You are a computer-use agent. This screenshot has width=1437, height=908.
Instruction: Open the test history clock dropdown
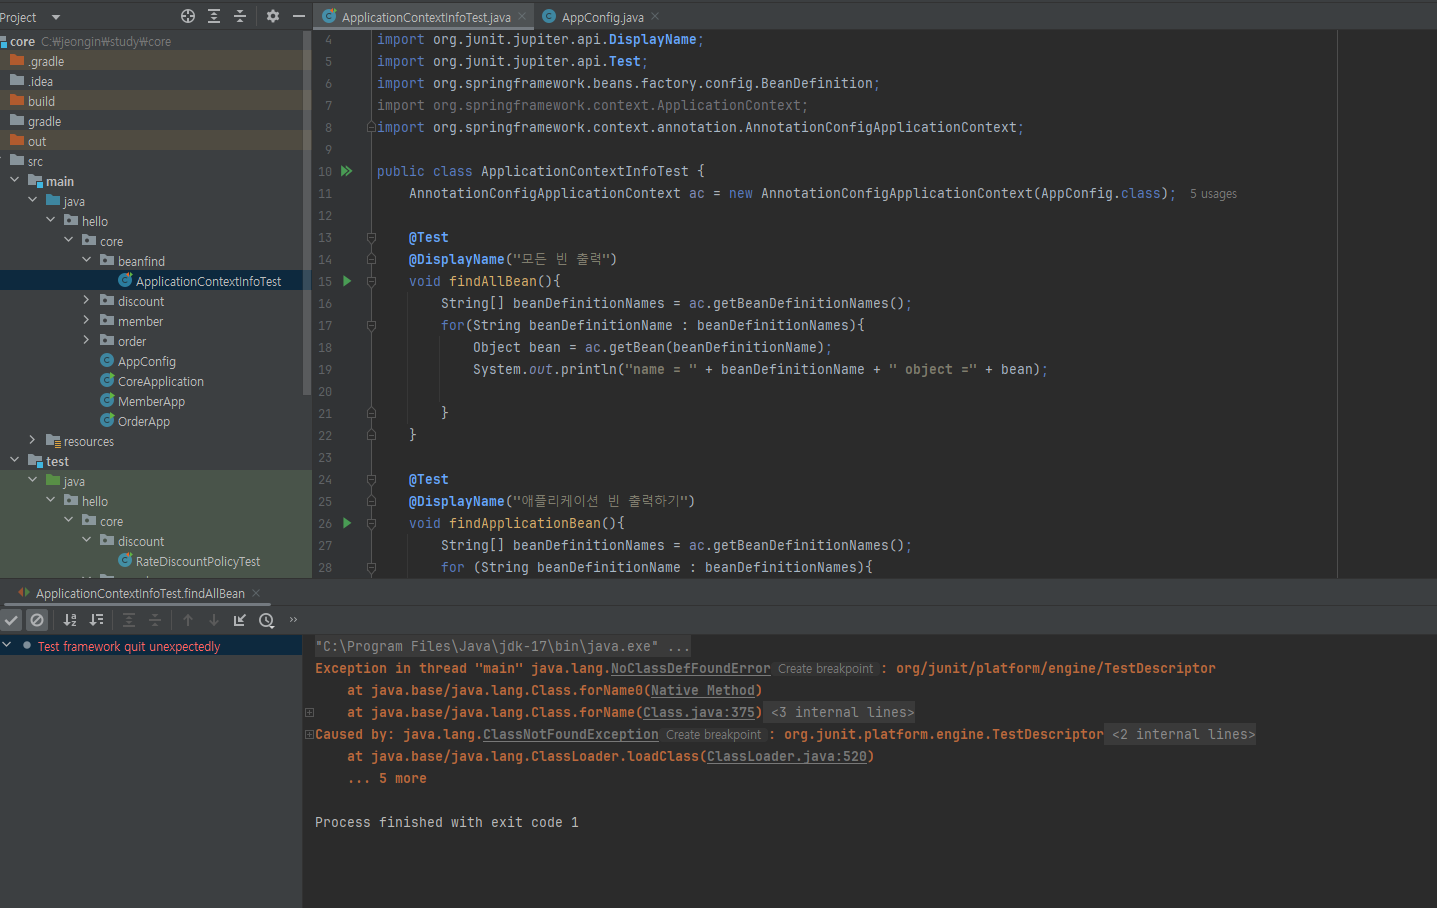(267, 620)
